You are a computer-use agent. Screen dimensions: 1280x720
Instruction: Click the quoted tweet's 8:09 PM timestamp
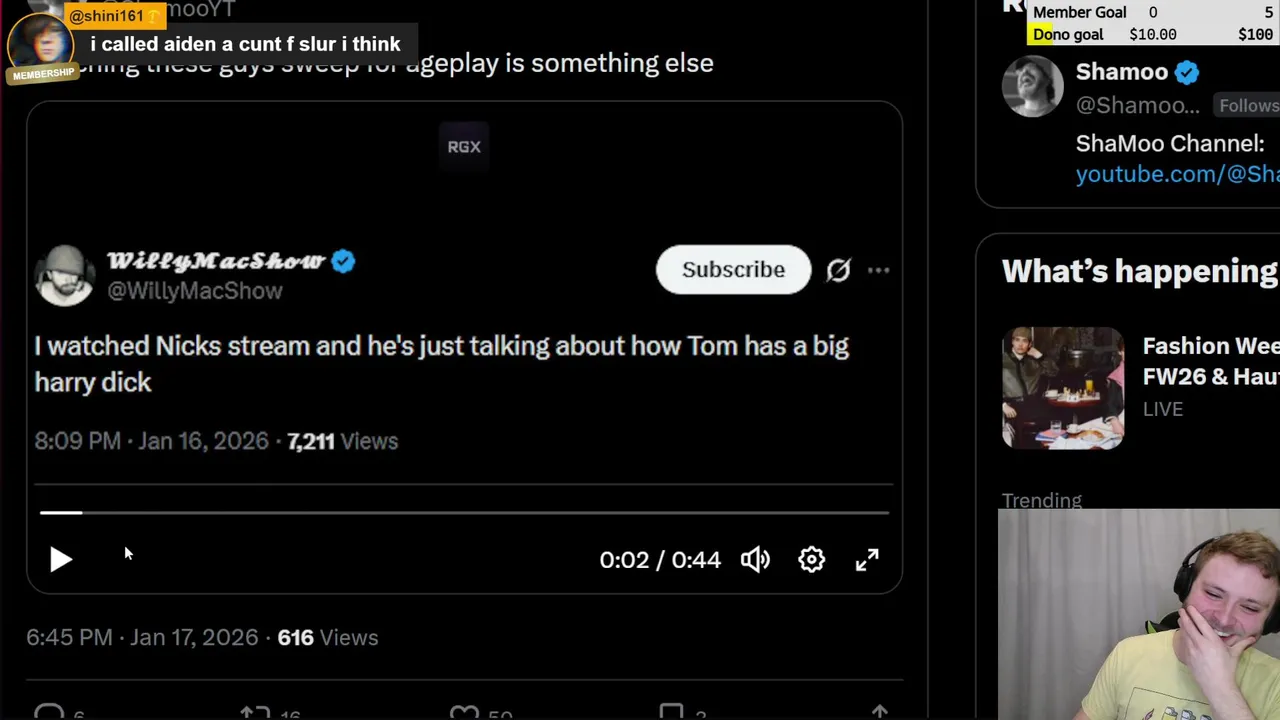[x=151, y=441]
